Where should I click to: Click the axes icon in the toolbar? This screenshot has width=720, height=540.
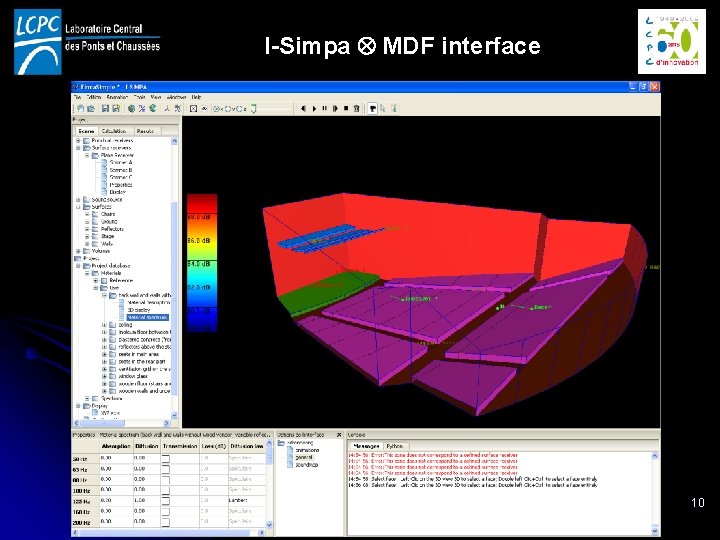pos(167,108)
